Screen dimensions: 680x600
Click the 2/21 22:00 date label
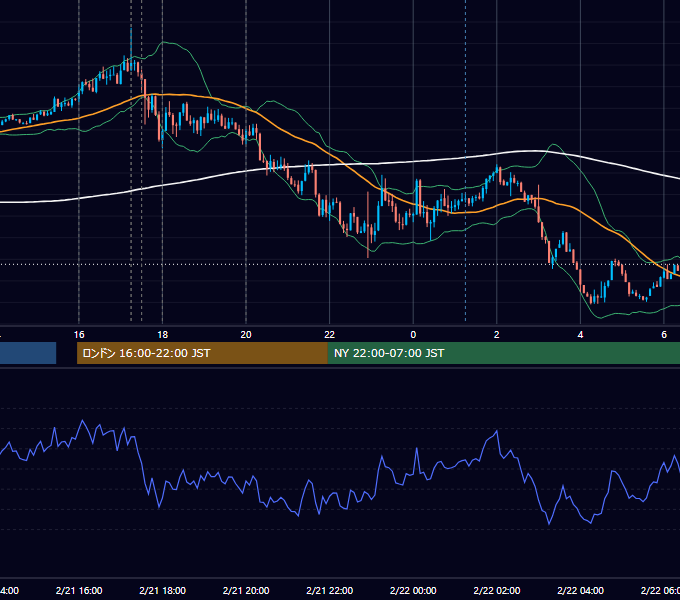(330, 590)
